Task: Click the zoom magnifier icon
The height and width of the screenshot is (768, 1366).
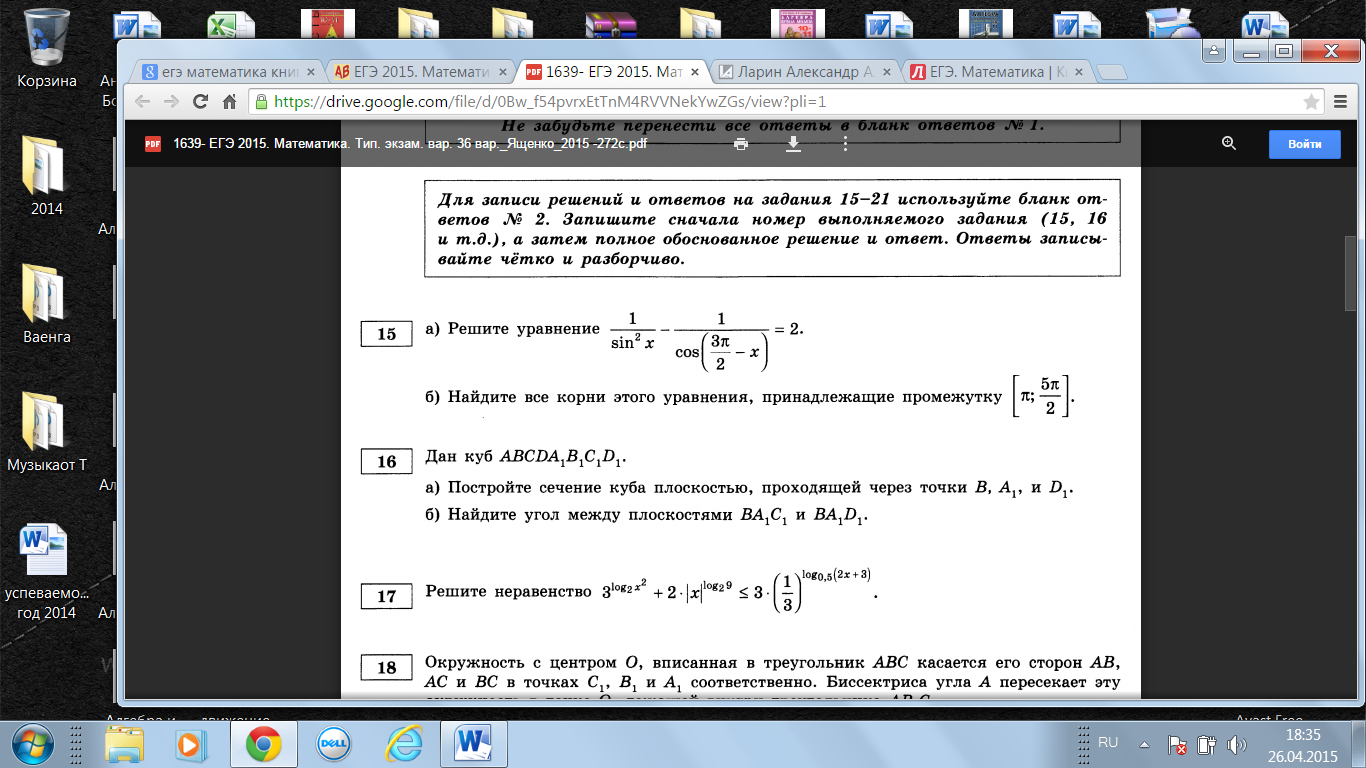Action: pyautogui.click(x=1229, y=144)
